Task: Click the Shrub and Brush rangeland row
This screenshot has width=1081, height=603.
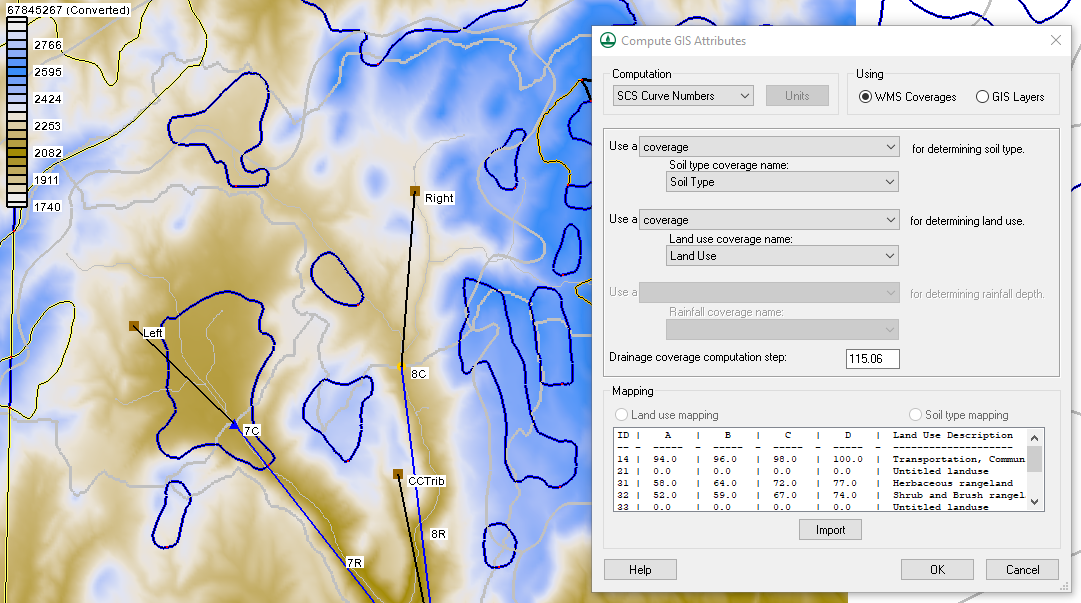Action: 820,495
